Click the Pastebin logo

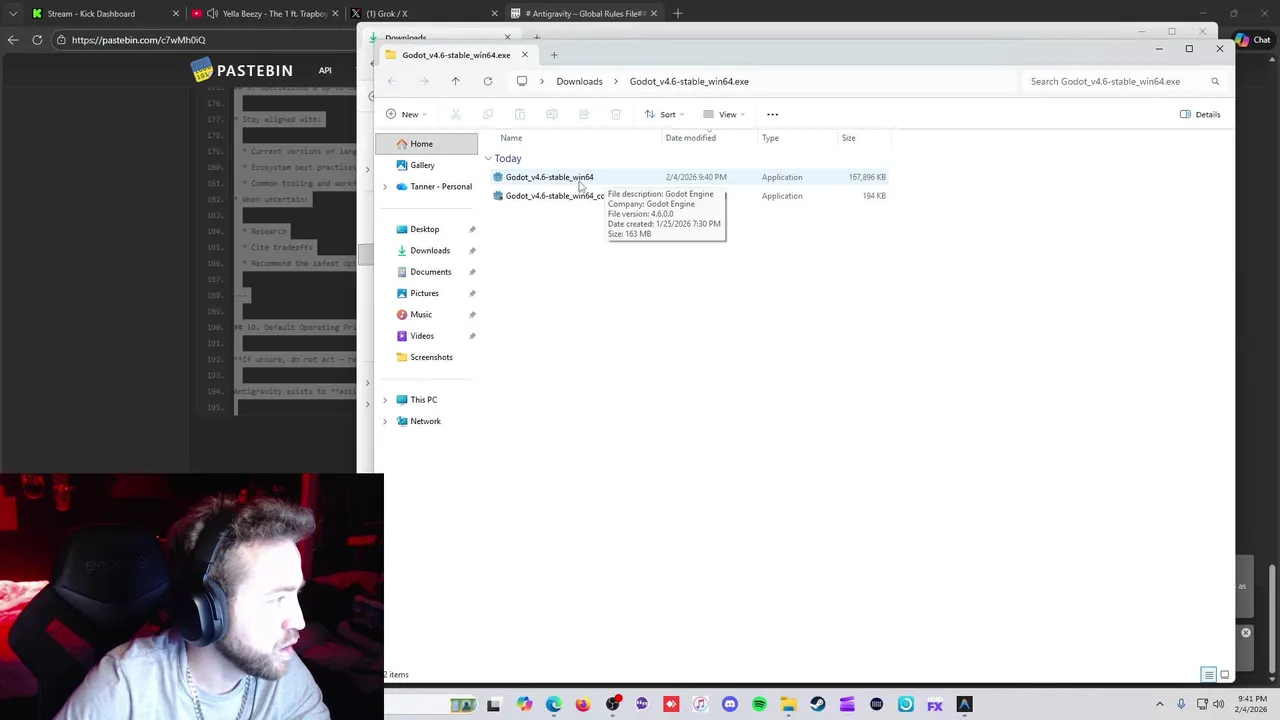click(x=242, y=70)
